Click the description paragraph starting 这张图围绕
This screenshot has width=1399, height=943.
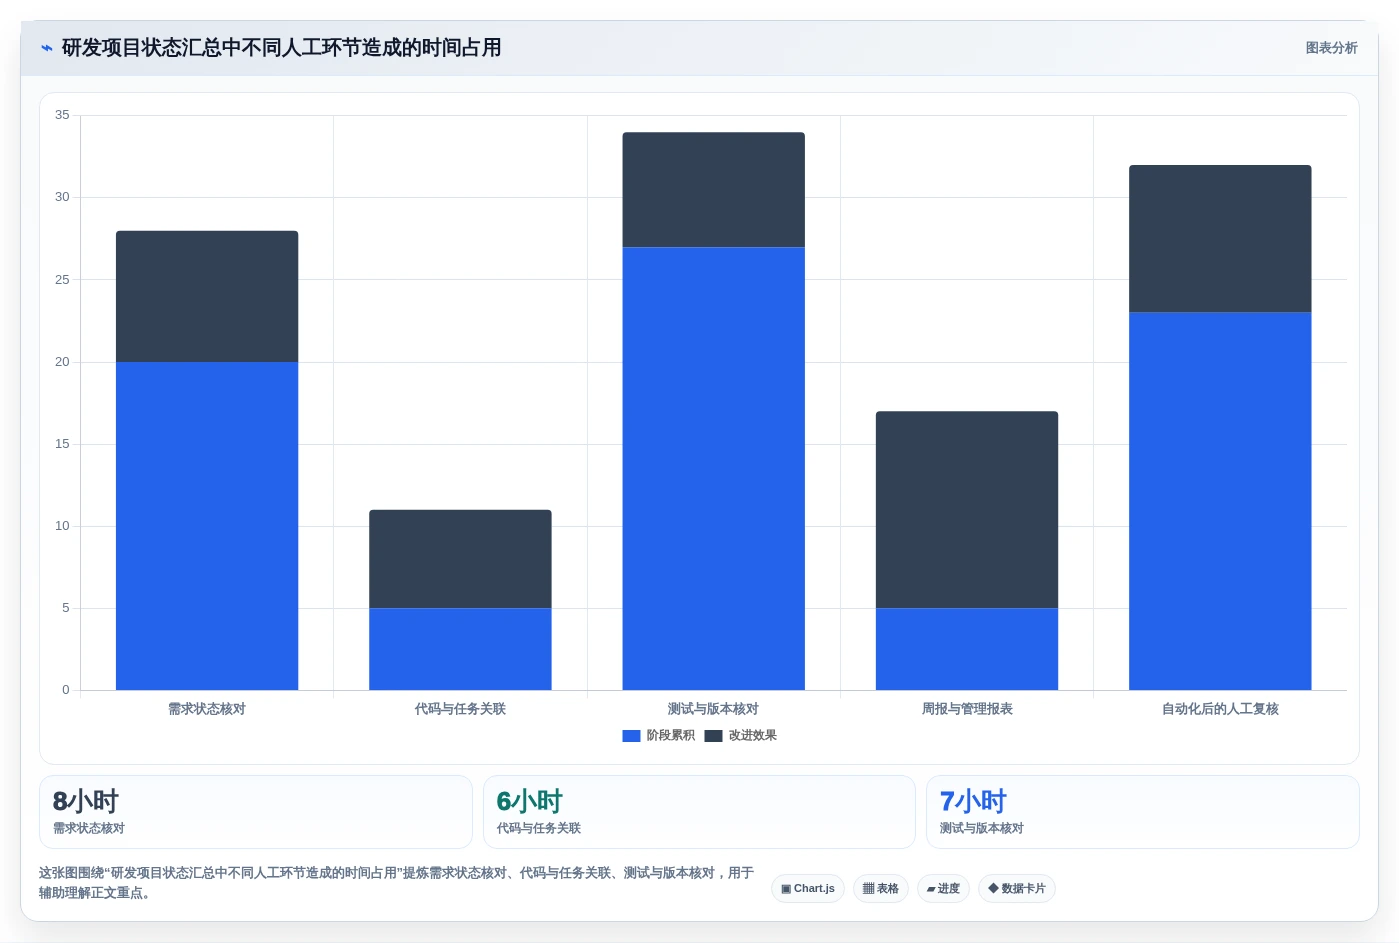(x=396, y=883)
